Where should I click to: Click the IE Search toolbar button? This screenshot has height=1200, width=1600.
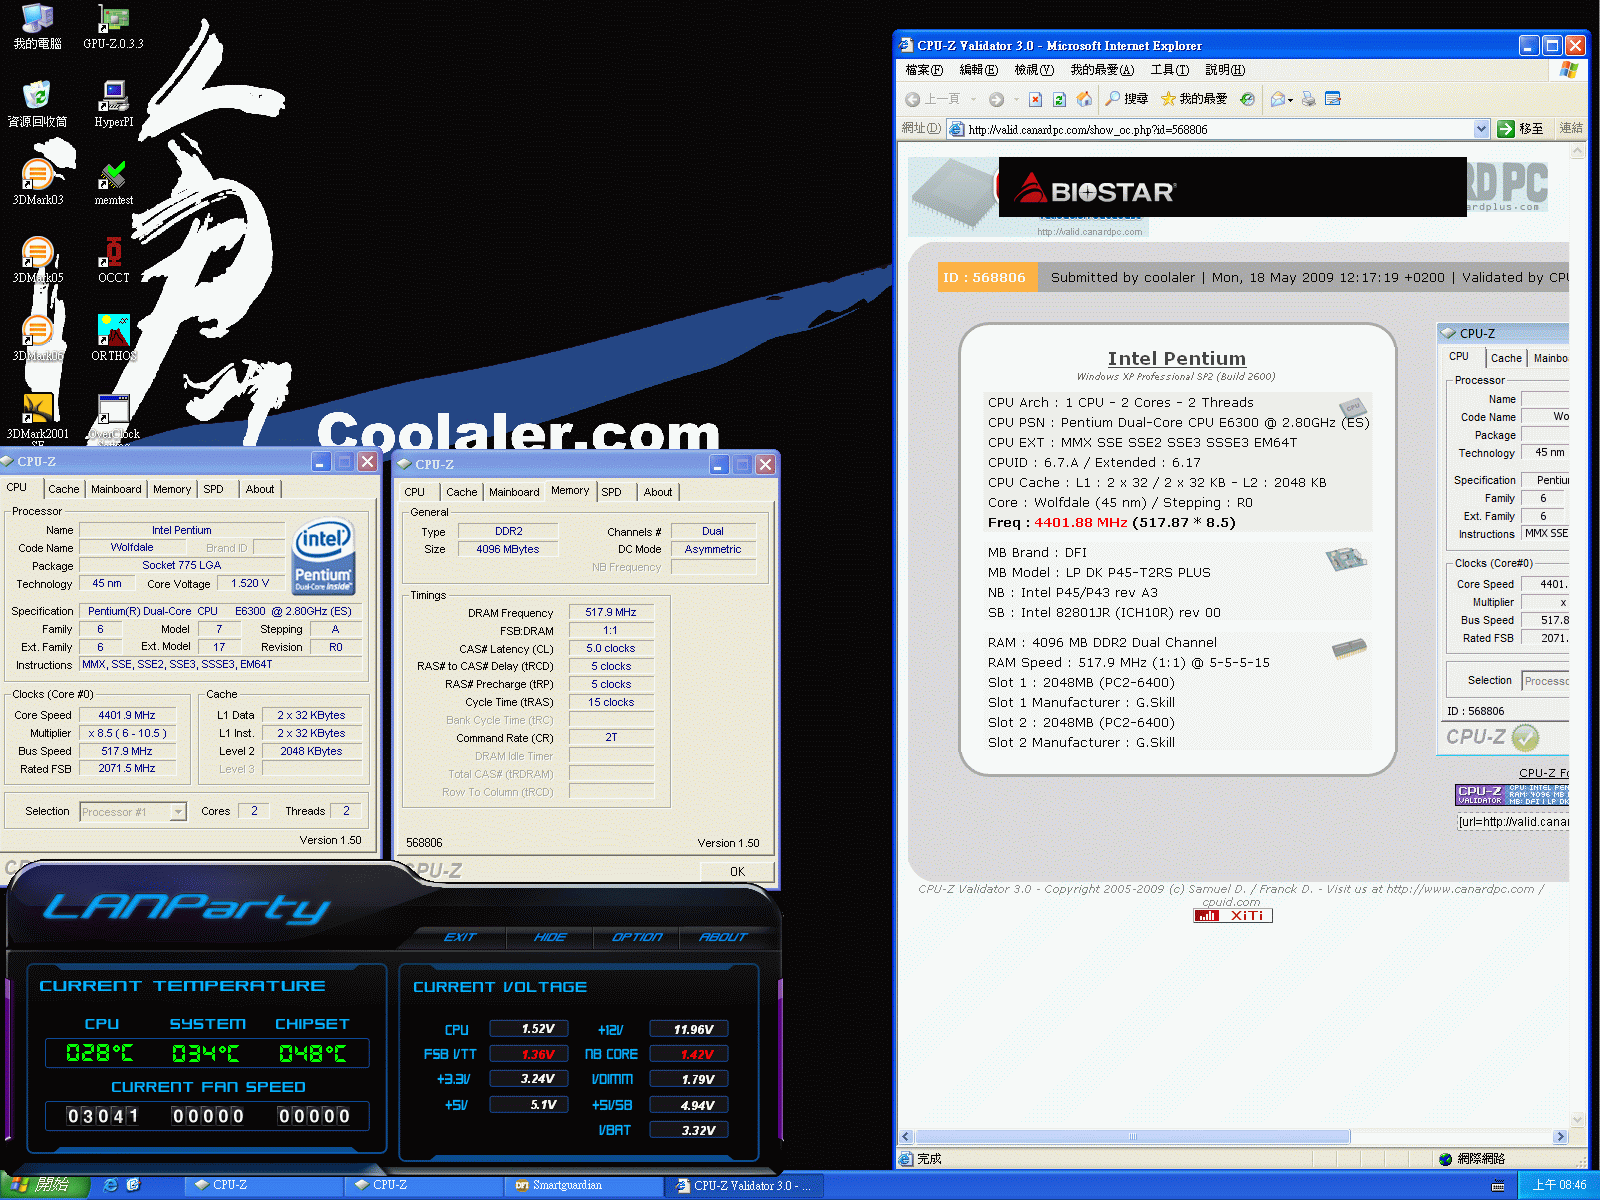1126,99
